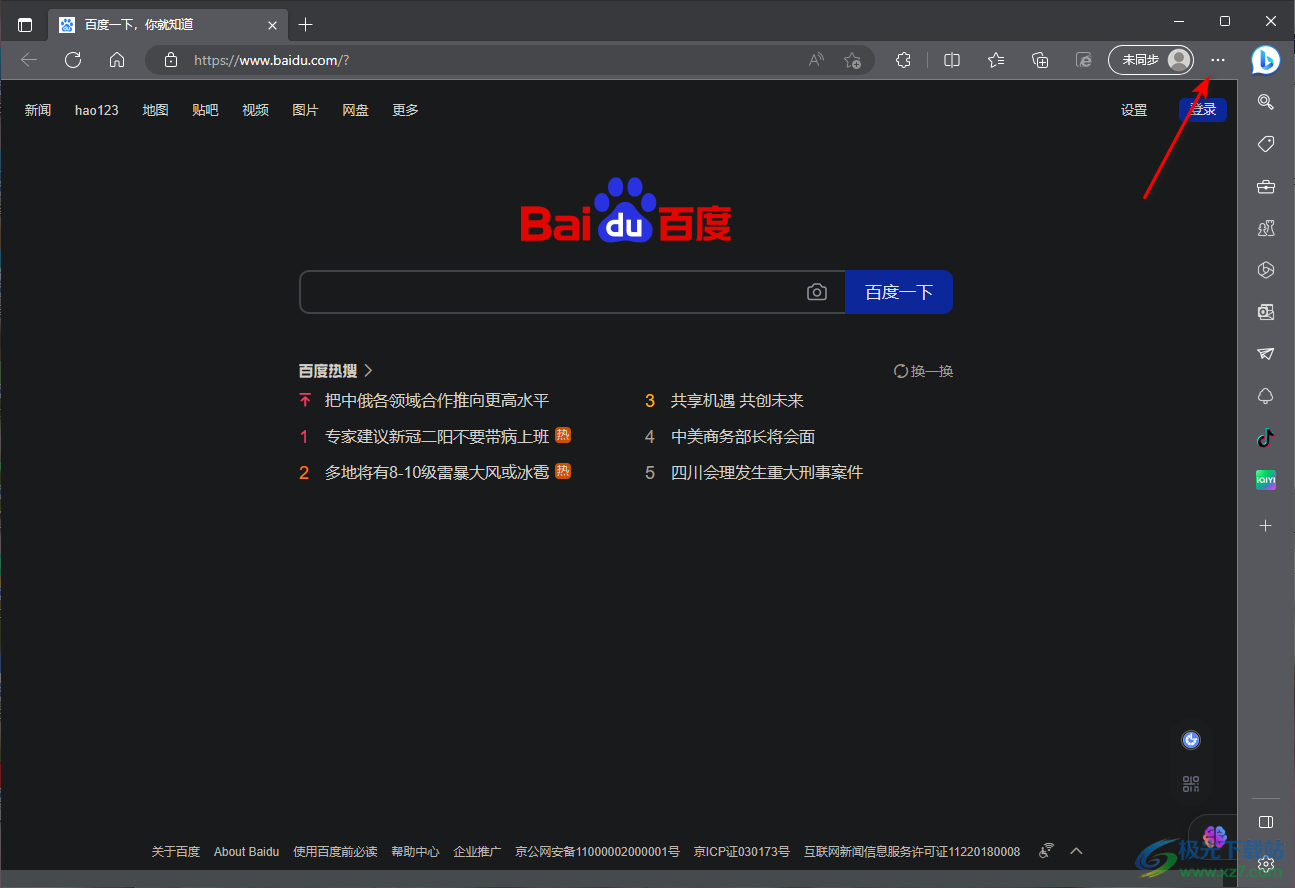This screenshot has height=888, width=1295.
Task: Open TikTok in the sidebar
Action: click(1265, 438)
